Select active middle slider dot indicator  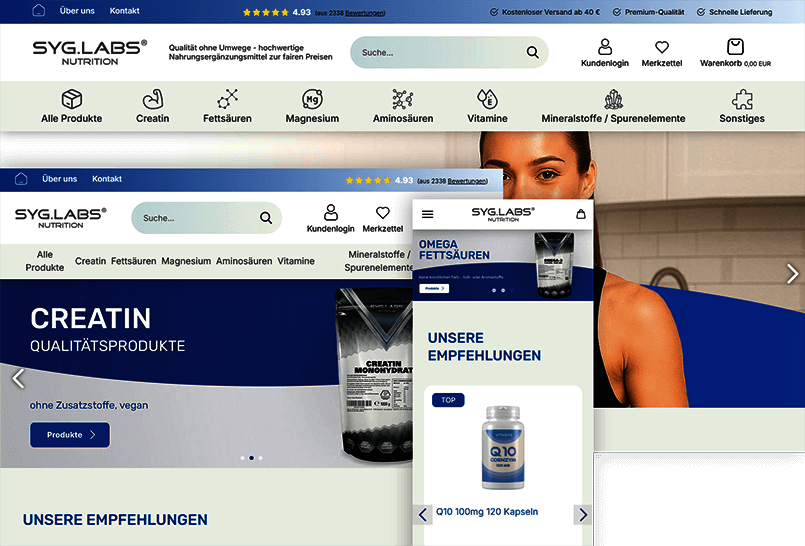coord(250,458)
